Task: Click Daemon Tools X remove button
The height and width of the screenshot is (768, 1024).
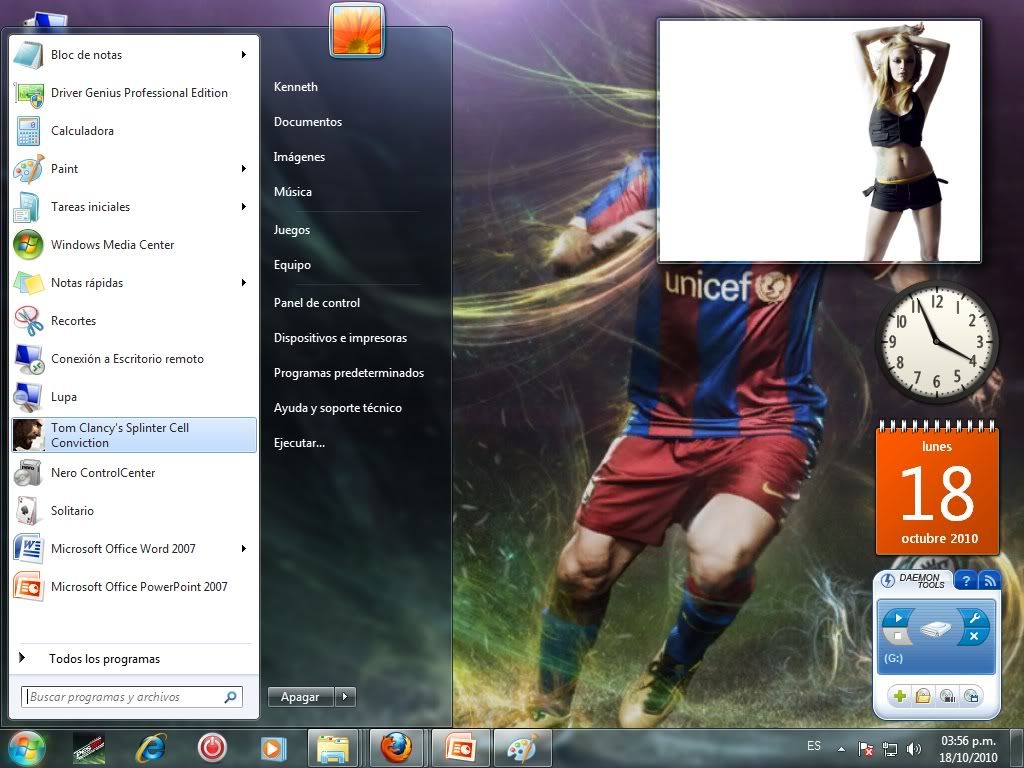Action: point(974,636)
